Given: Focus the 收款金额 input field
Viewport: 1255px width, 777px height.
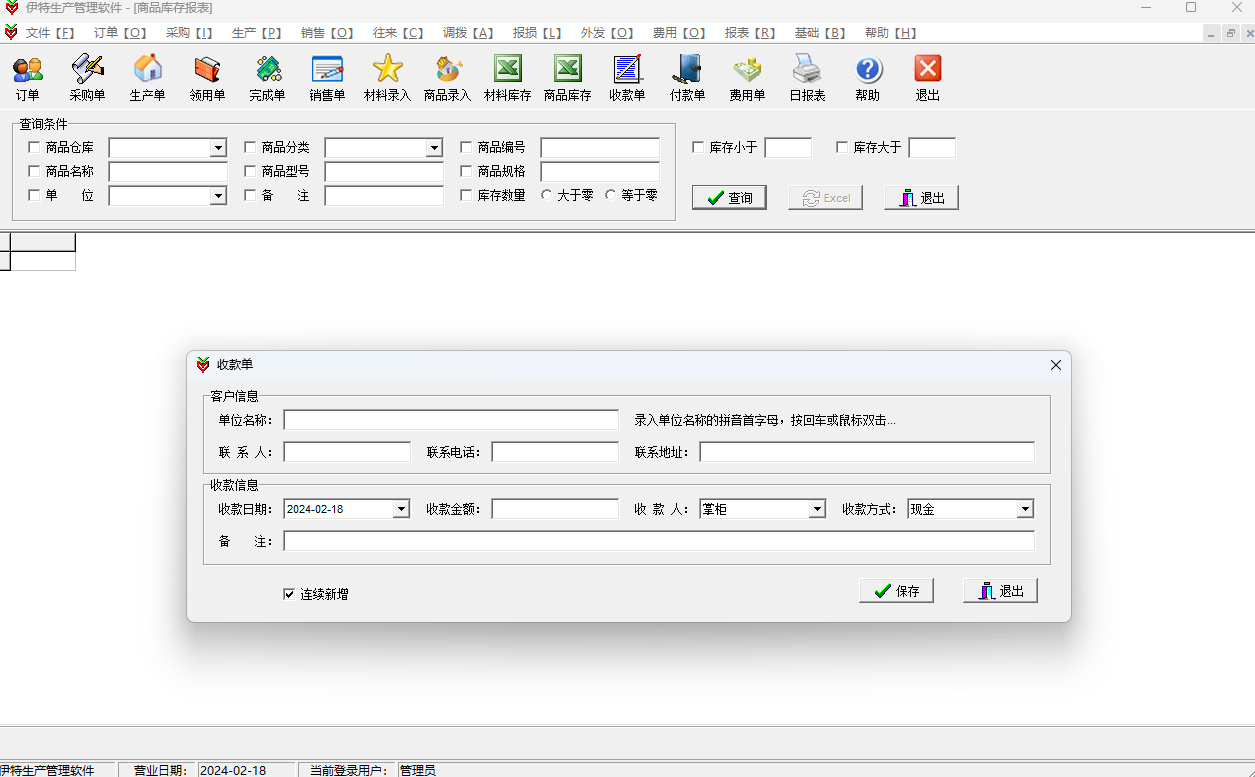Looking at the screenshot, I should (555, 509).
